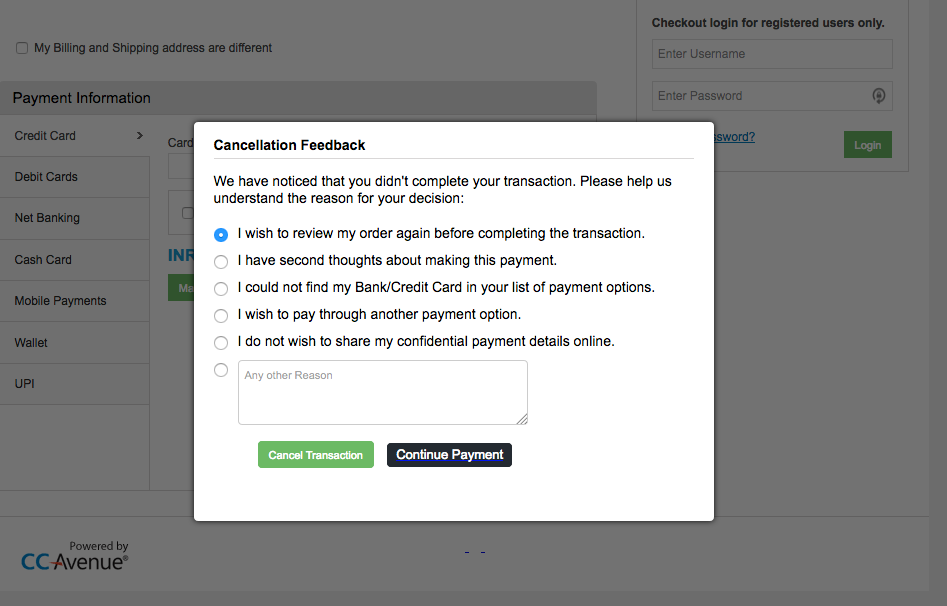Select 'I wish to review my order' option
947x606 pixels.
(x=221, y=234)
